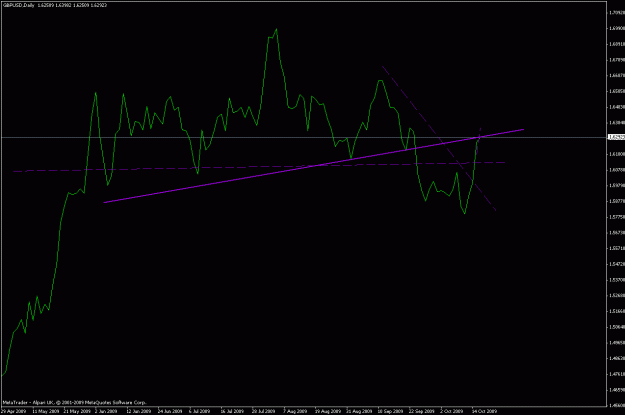
Task: Click the '11 May 2009' date label
Action: coord(45,411)
